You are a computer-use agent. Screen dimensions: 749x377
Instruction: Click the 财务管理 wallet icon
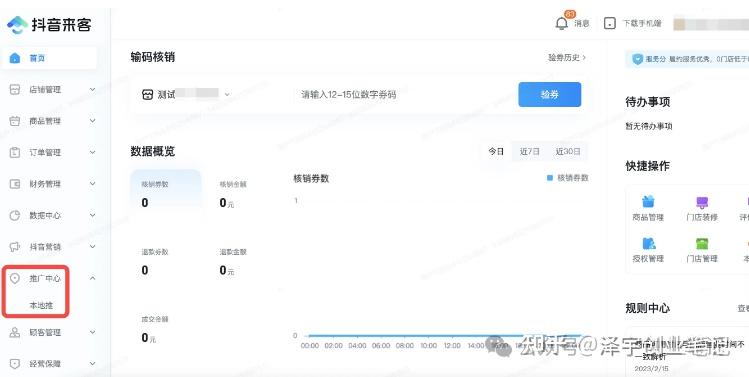(15, 184)
